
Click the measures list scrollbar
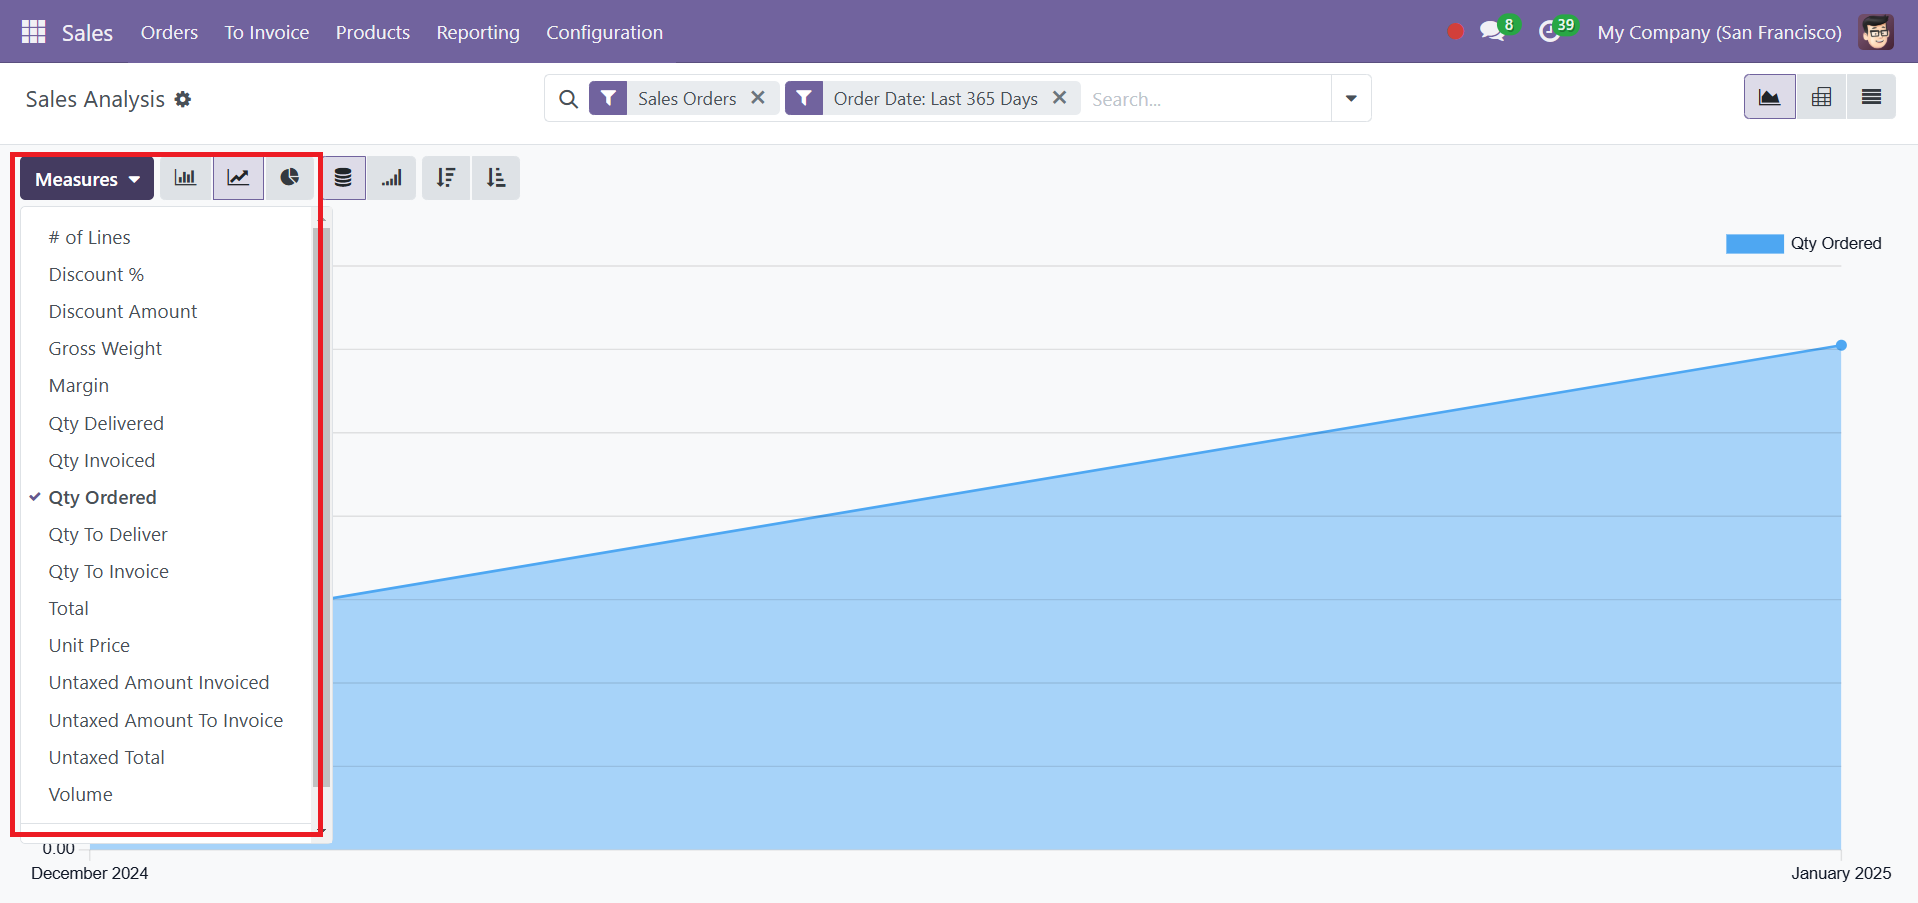tap(320, 507)
